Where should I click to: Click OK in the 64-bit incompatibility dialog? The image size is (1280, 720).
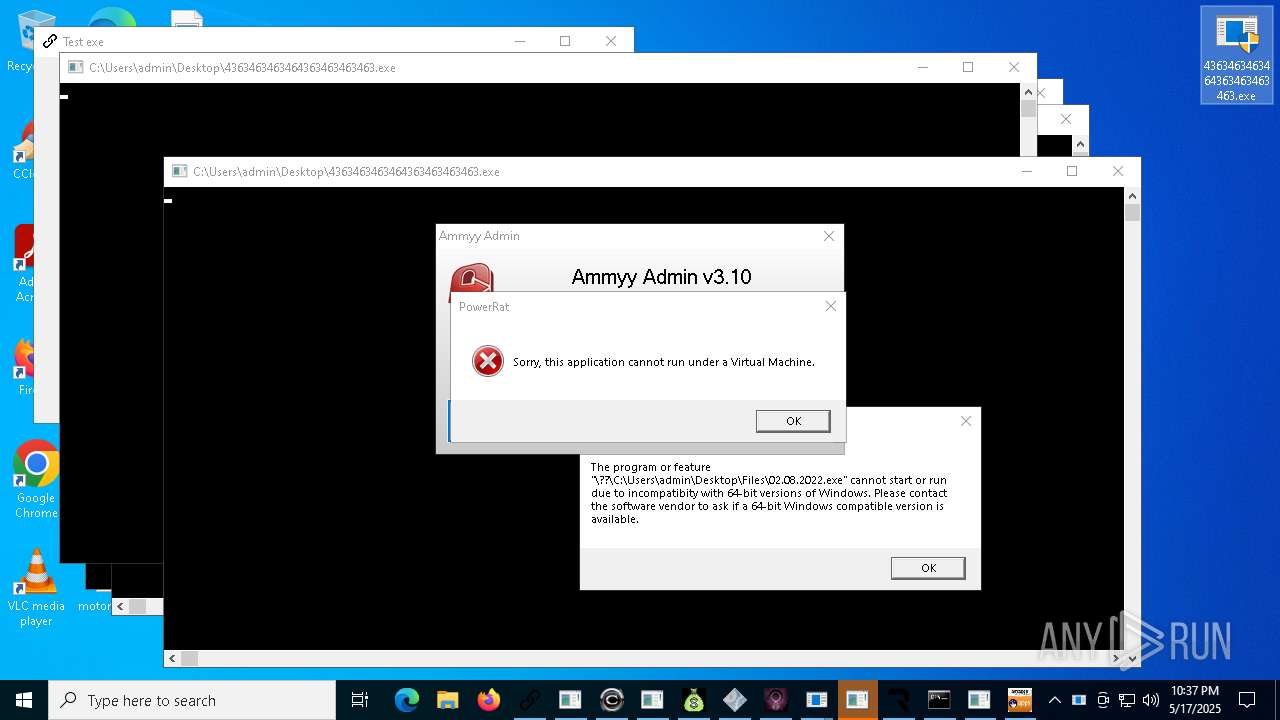[x=928, y=568]
